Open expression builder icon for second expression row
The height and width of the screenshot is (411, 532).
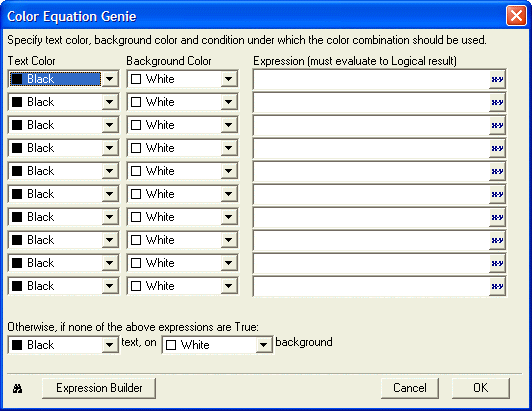coord(497,102)
